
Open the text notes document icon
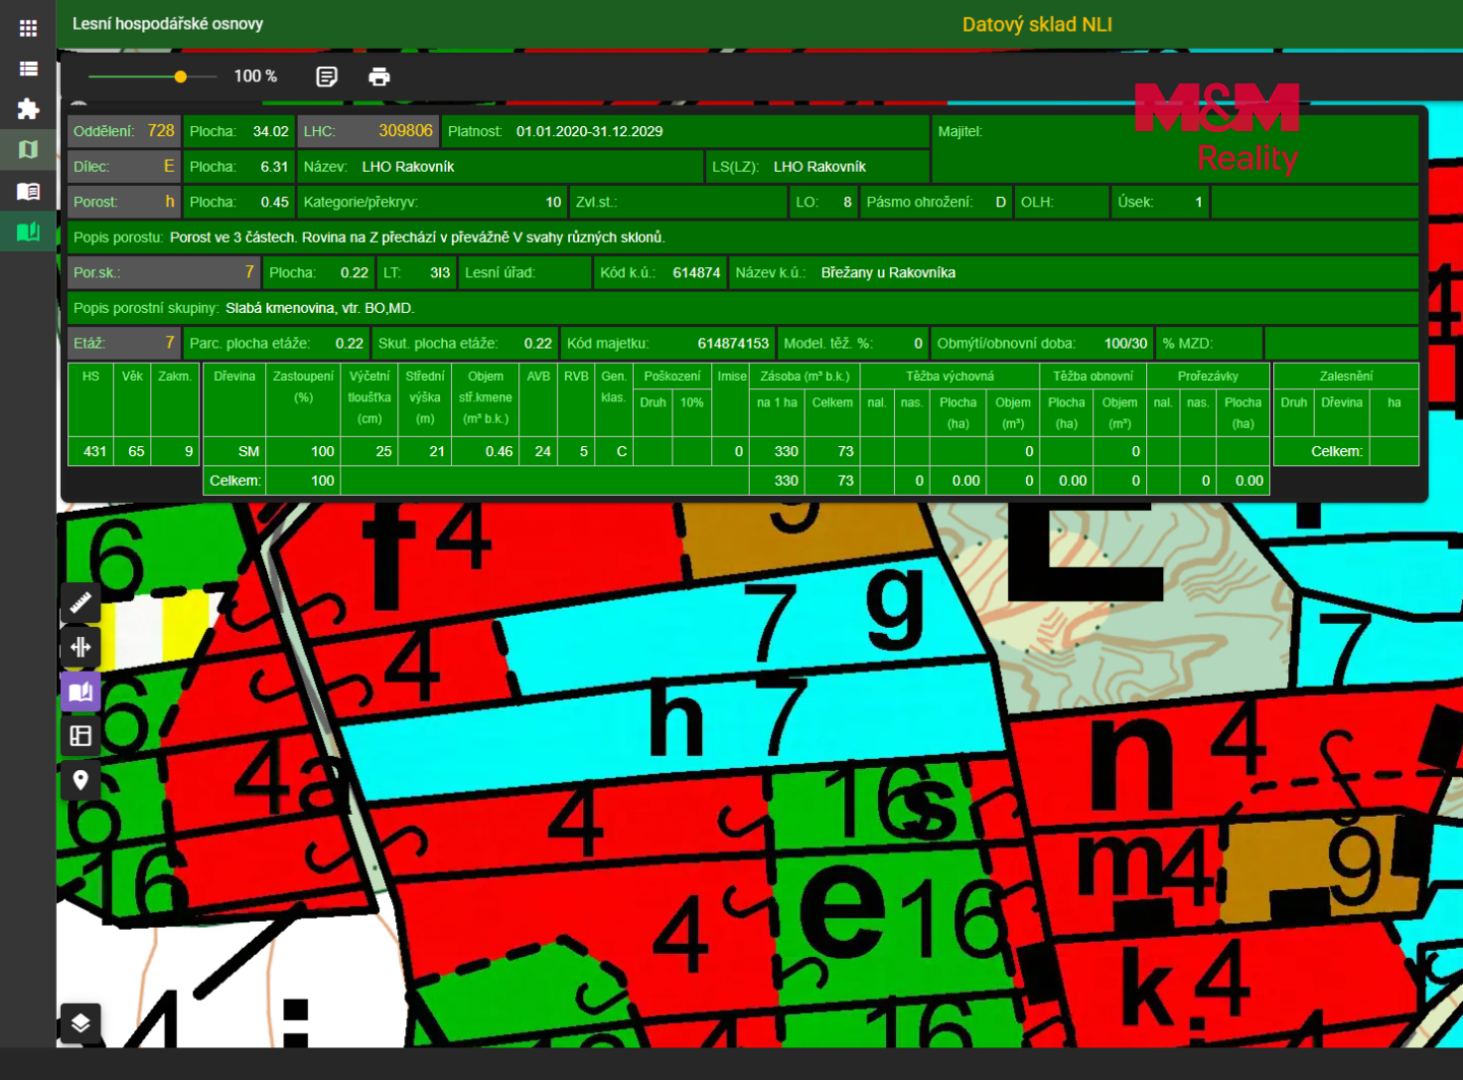pos(327,76)
